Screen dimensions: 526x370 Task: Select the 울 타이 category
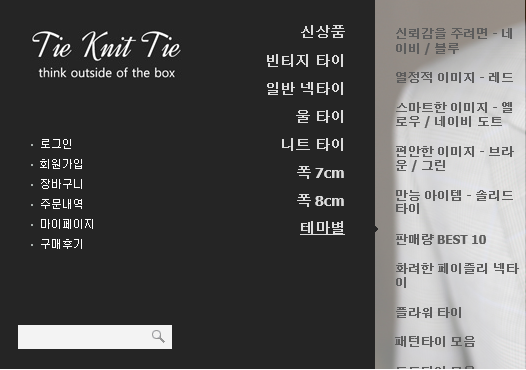click(x=320, y=117)
